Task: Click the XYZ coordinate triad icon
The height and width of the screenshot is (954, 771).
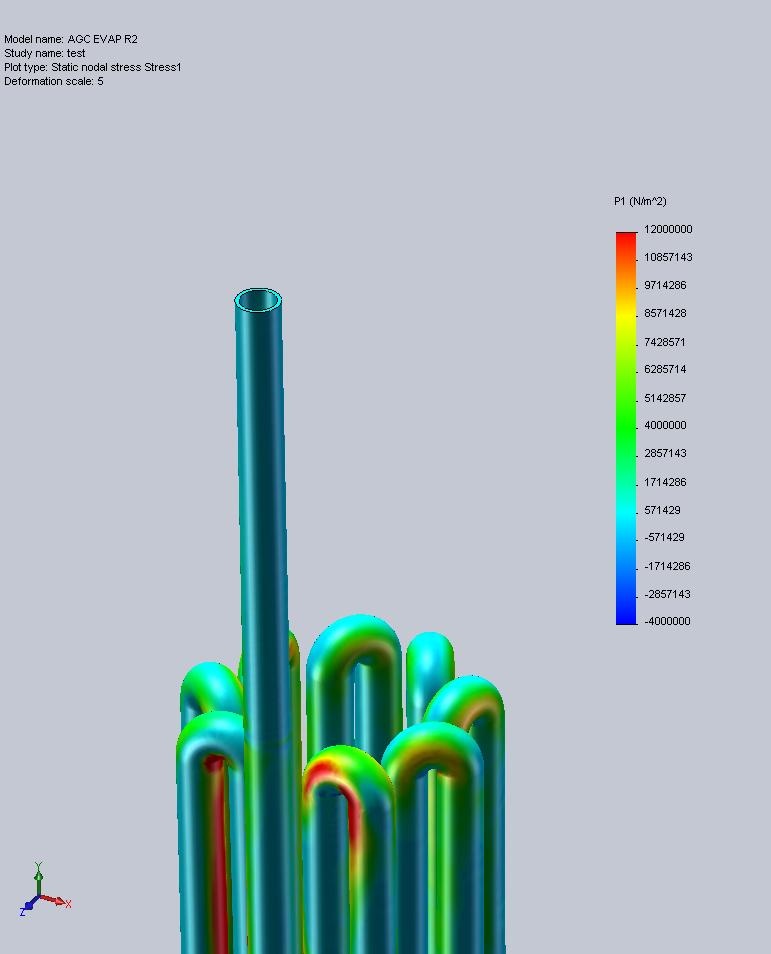Action: (x=45, y=889)
